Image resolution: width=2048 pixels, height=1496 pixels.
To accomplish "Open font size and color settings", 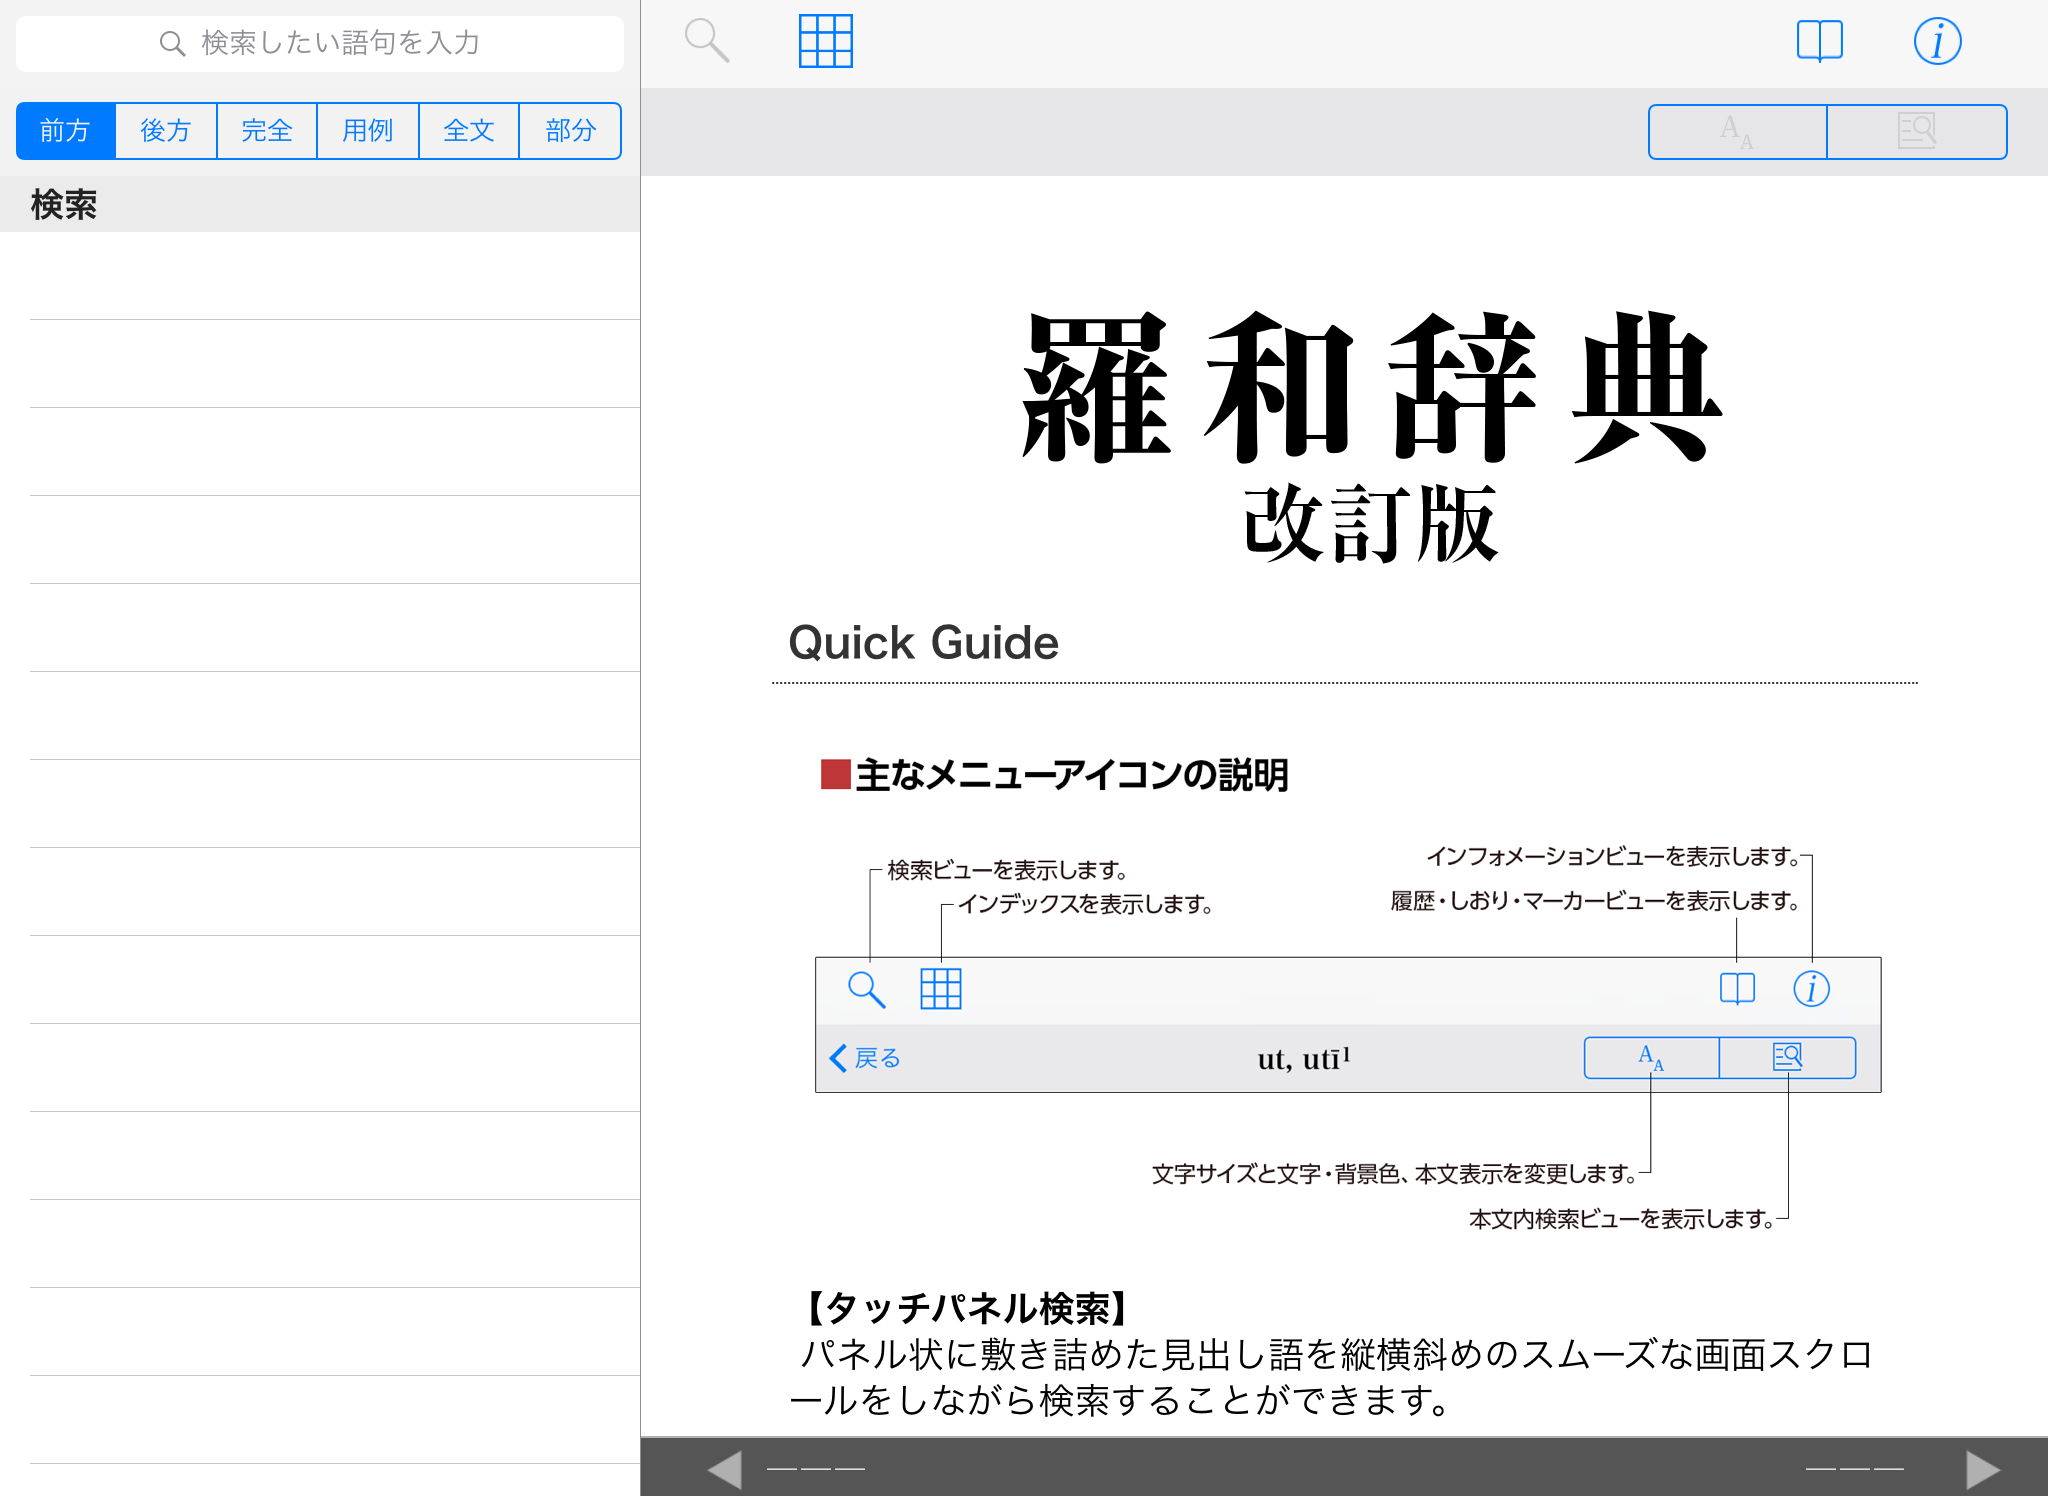I will 1737,131.
